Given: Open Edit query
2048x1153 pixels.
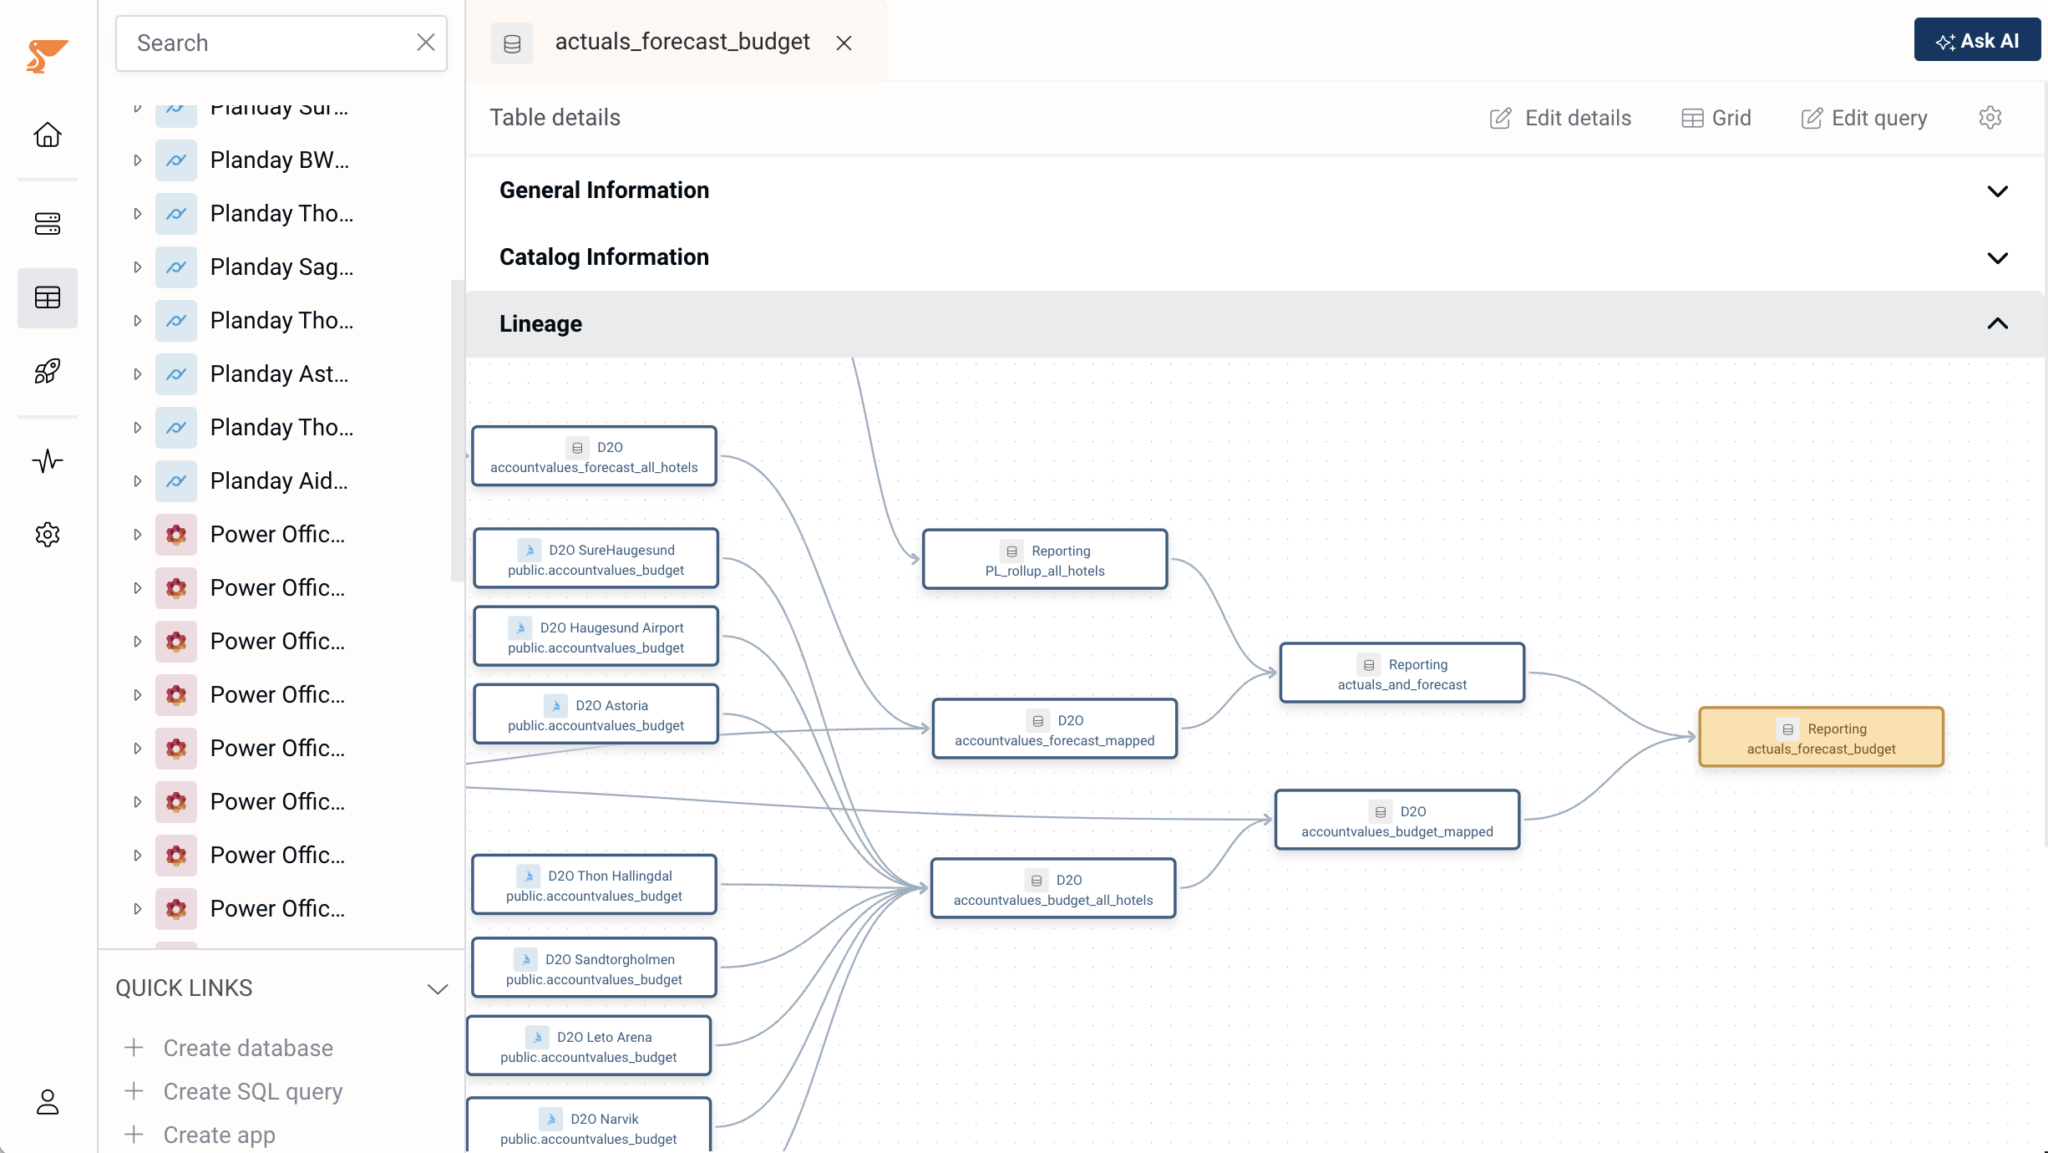Looking at the screenshot, I should coord(1863,117).
